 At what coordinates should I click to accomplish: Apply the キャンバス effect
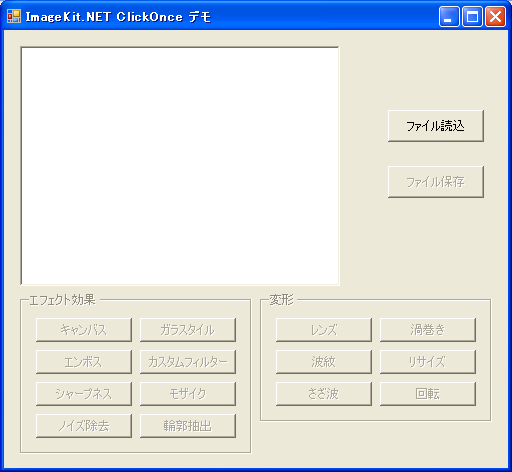(84, 330)
